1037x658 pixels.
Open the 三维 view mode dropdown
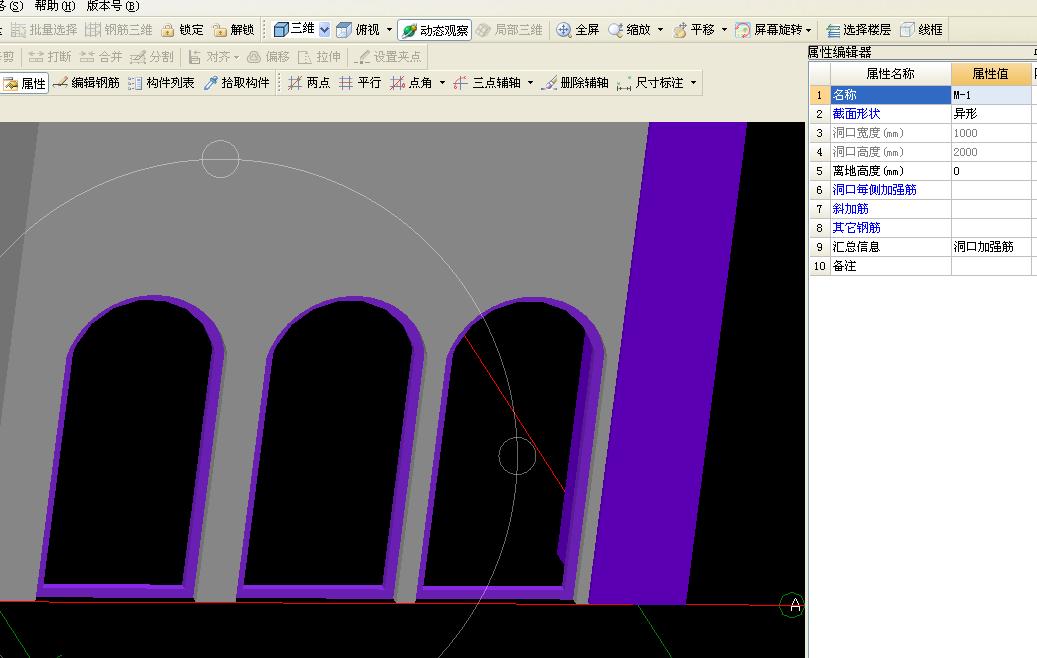click(x=324, y=30)
